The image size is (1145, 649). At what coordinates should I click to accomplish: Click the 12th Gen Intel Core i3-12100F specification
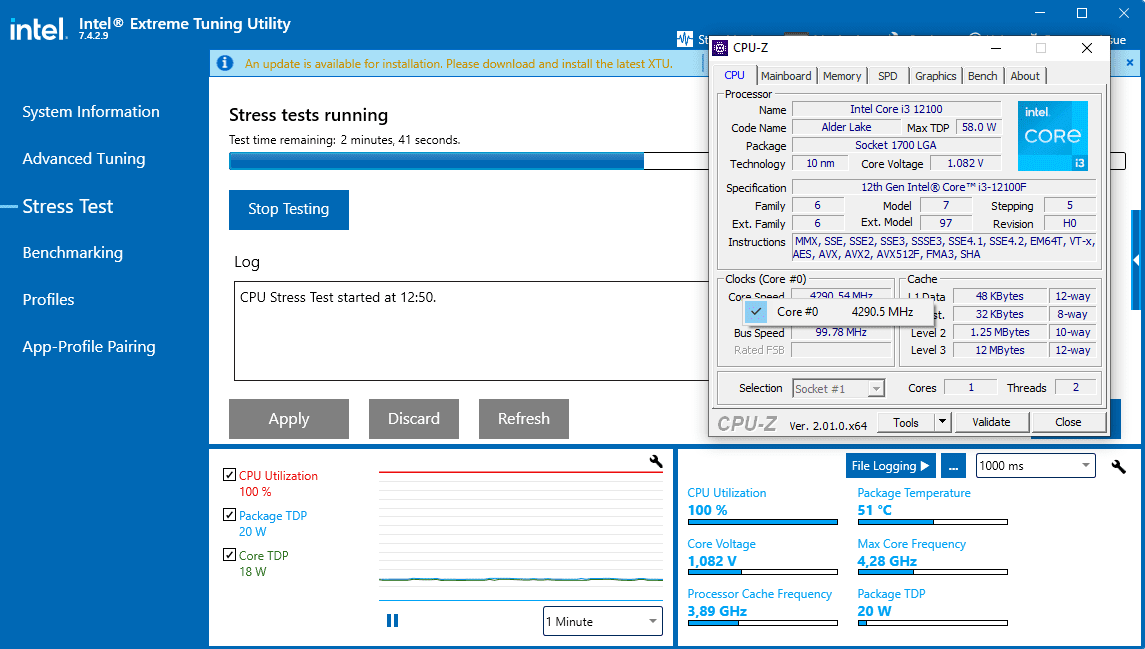point(943,187)
